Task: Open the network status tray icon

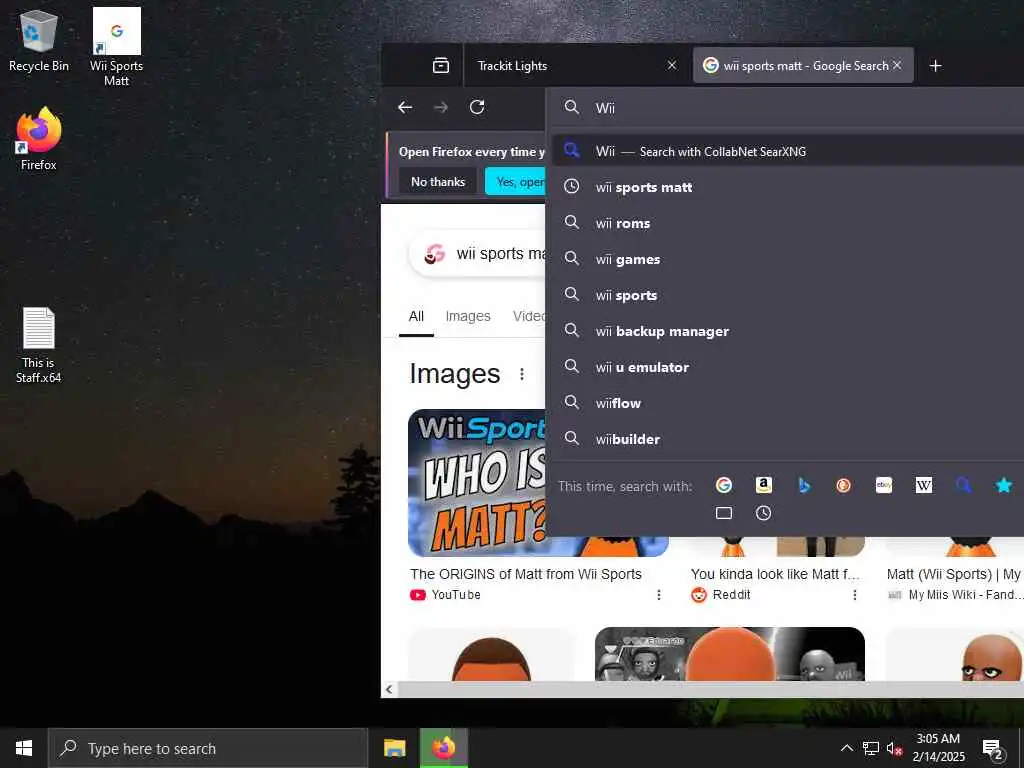Action: (871, 748)
